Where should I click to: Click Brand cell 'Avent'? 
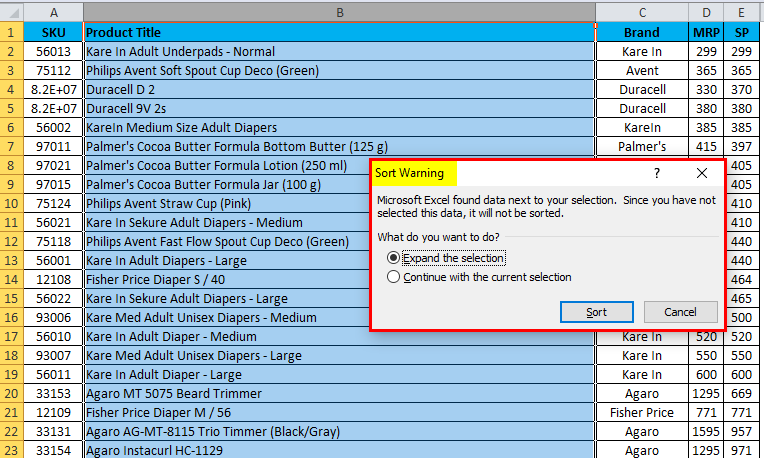point(642,70)
